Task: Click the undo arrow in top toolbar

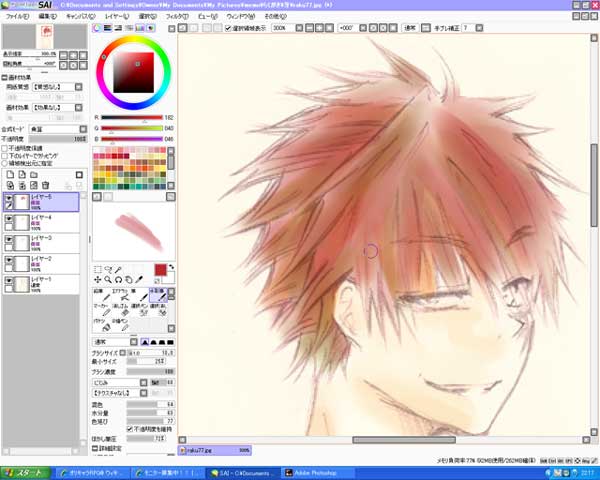Action: tap(183, 28)
